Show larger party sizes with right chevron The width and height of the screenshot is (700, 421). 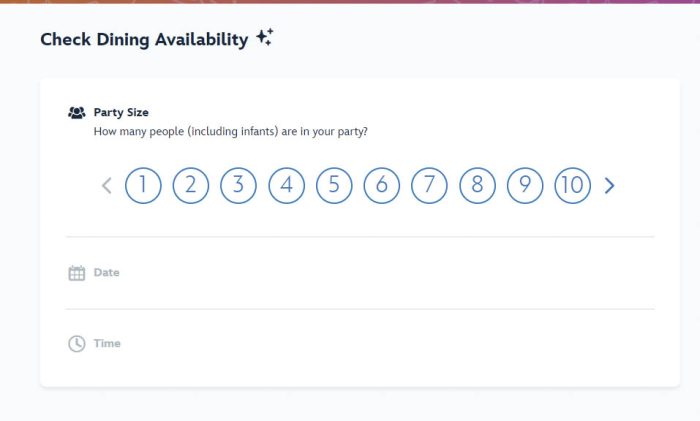[610, 185]
